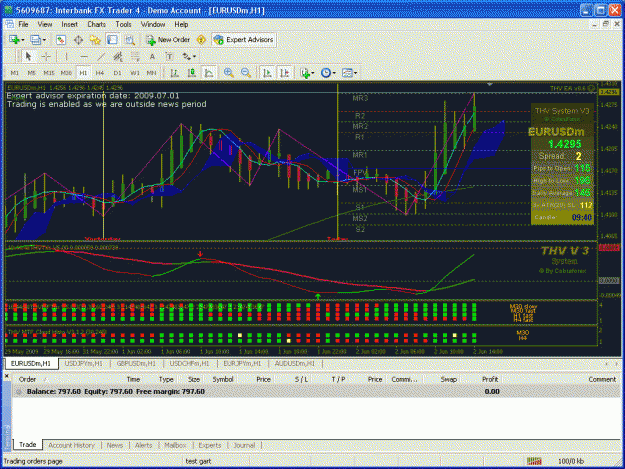Expand the Profiles dropdown arrow
This screenshot has height=469, width=625.
(44, 40)
